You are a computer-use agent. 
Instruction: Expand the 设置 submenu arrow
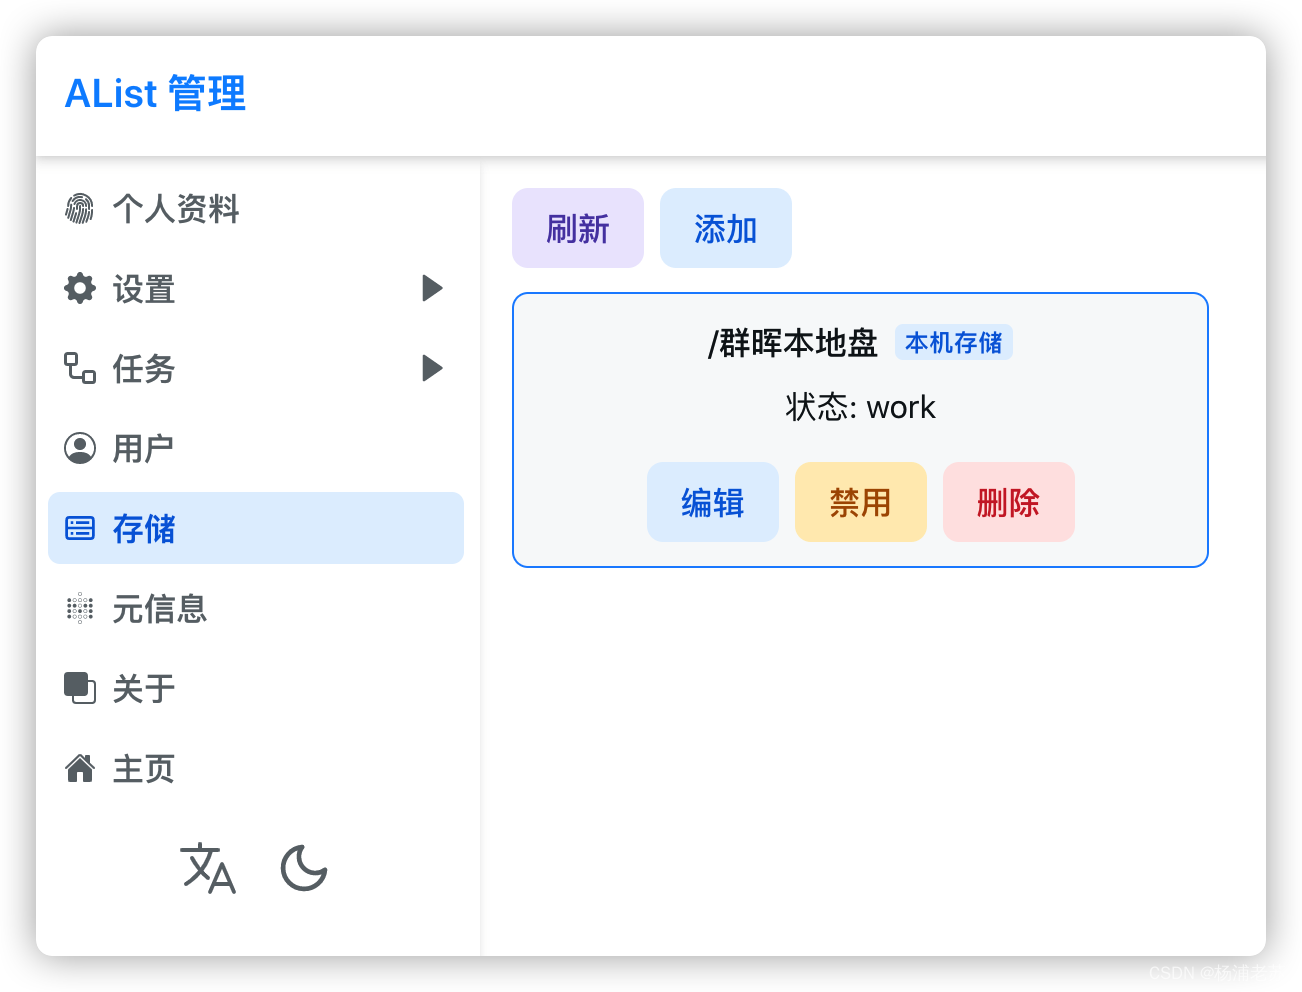point(432,288)
